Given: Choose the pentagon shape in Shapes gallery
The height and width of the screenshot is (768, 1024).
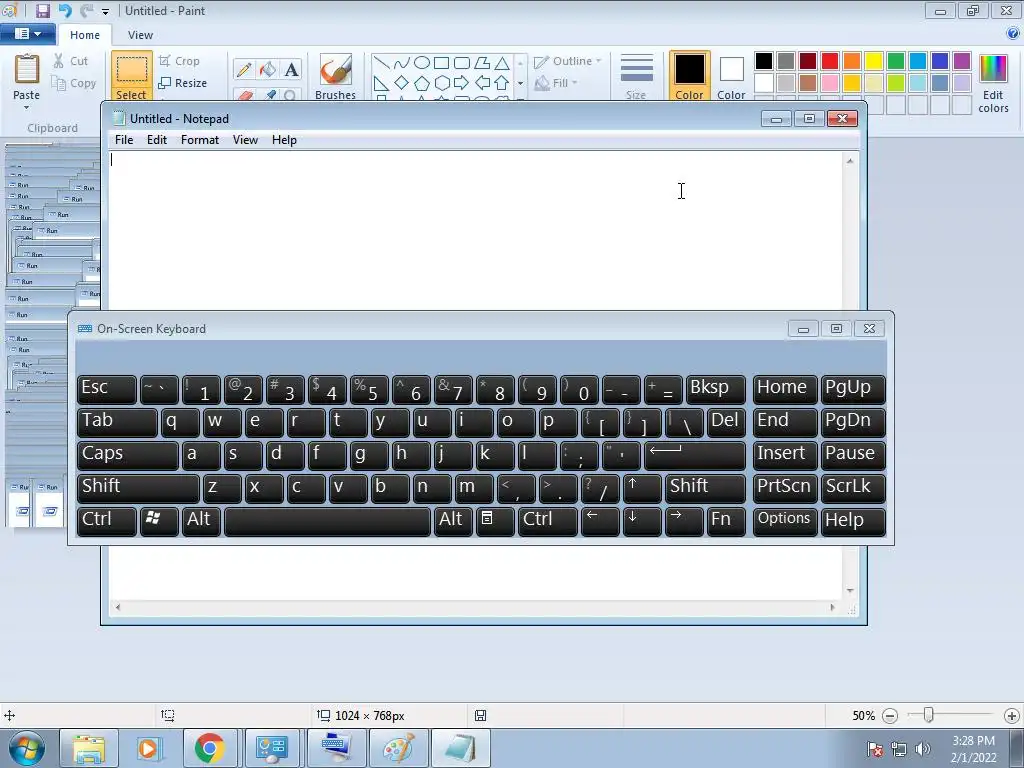Looking at the screenshot, I should (422, 83).
